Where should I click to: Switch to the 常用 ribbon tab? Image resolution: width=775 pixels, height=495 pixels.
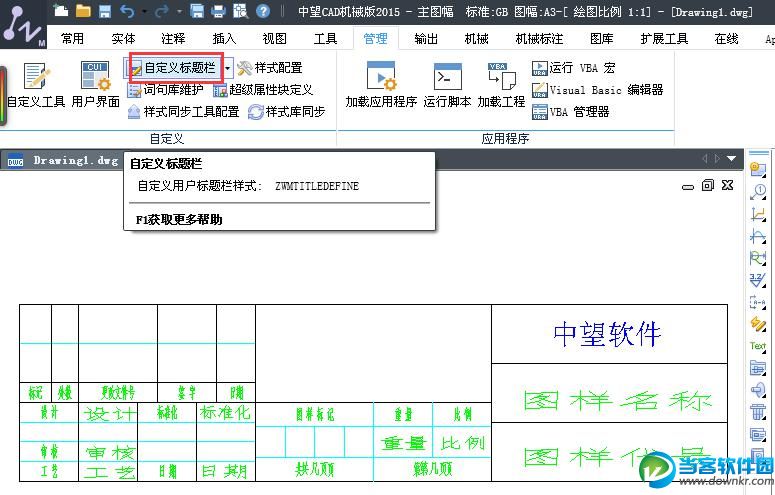73,39
